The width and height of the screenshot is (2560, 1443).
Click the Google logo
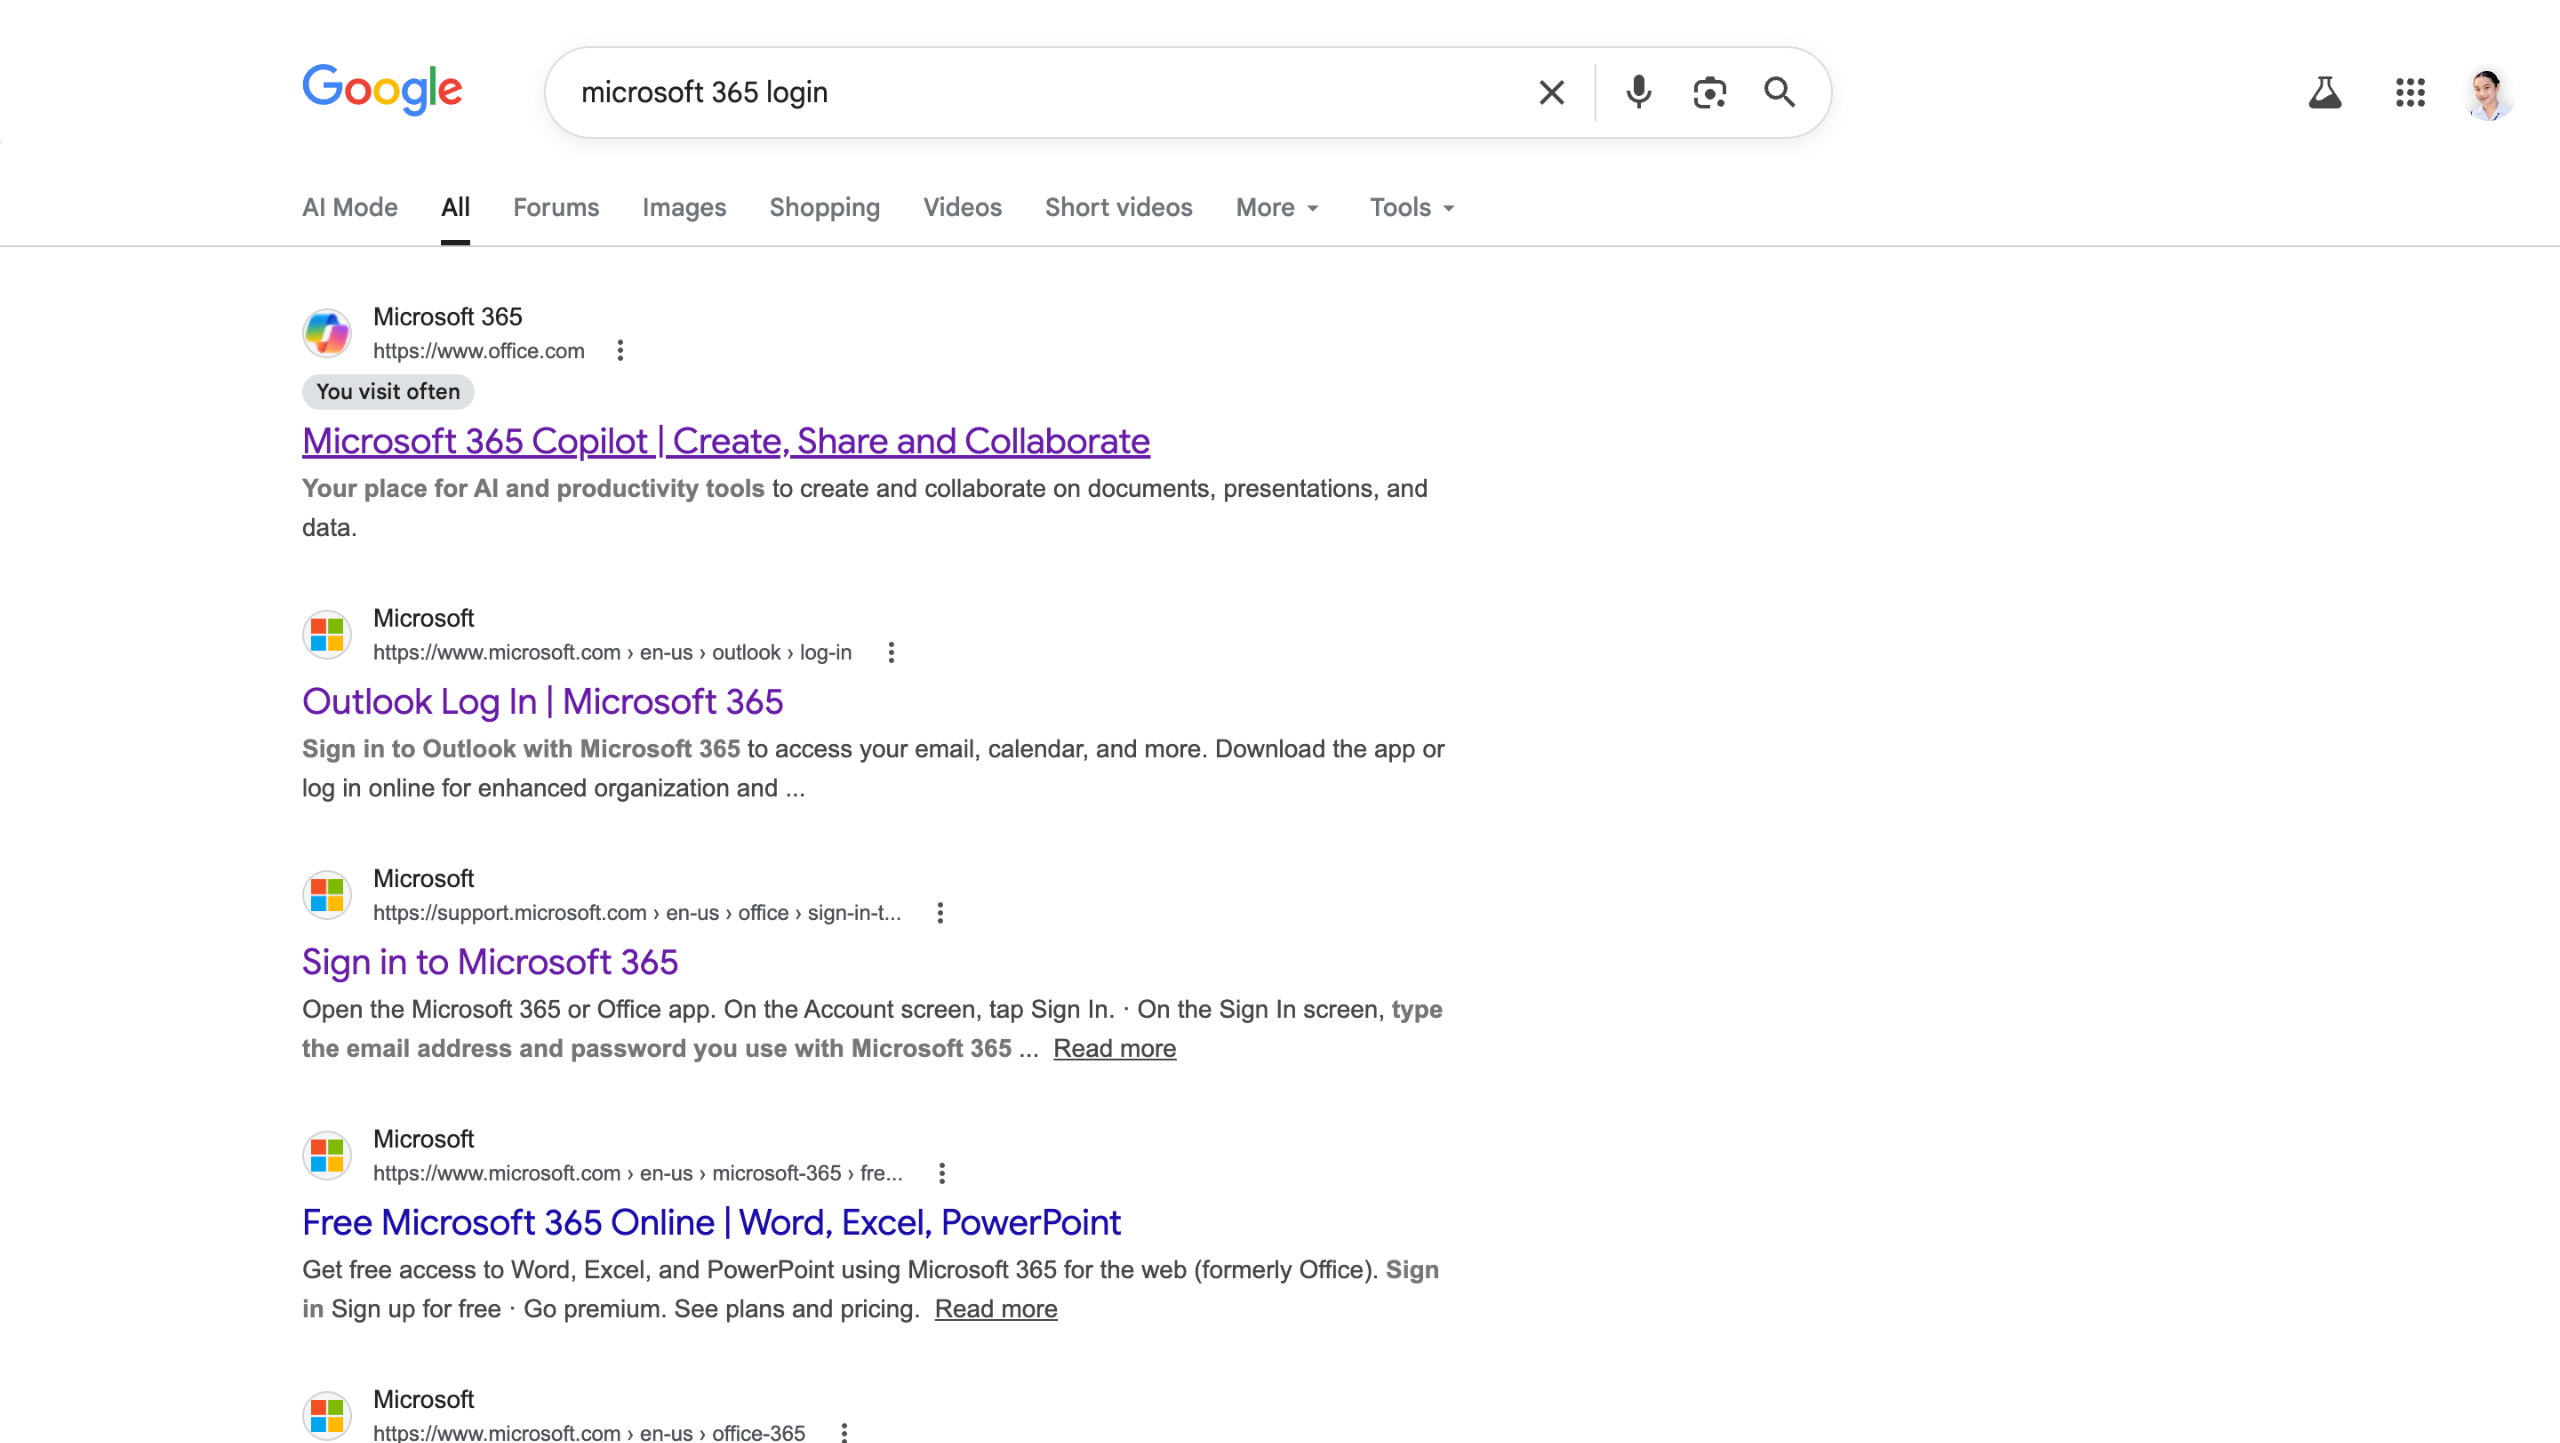point(382,90)
